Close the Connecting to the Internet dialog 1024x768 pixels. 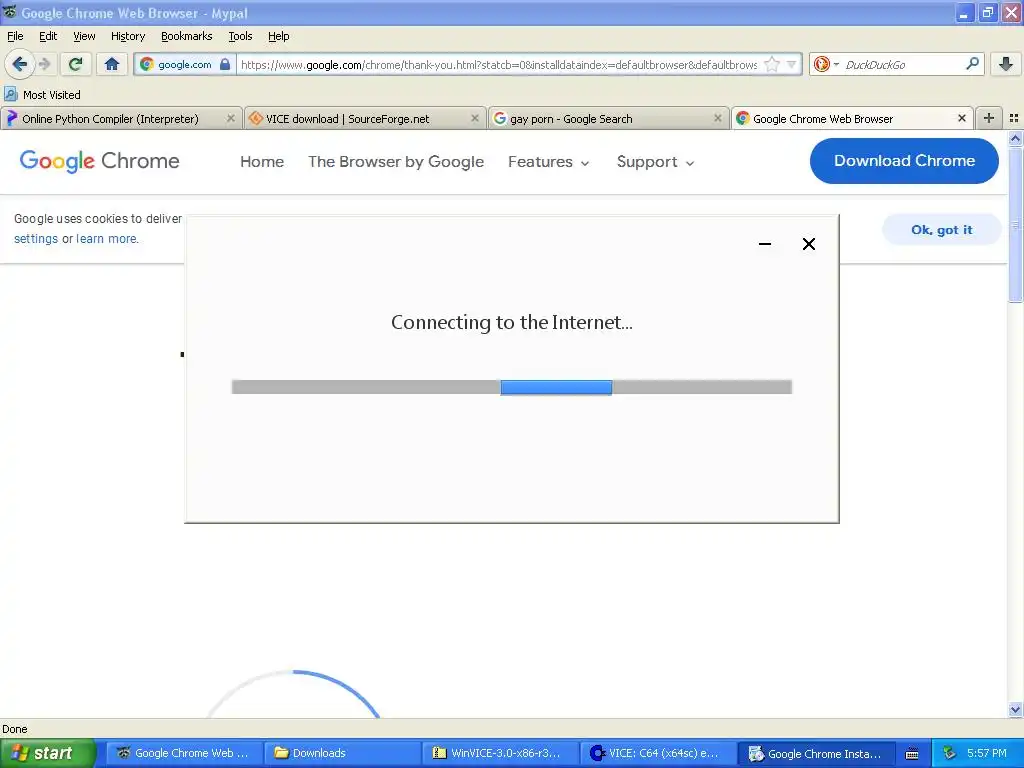pos(808,244)
